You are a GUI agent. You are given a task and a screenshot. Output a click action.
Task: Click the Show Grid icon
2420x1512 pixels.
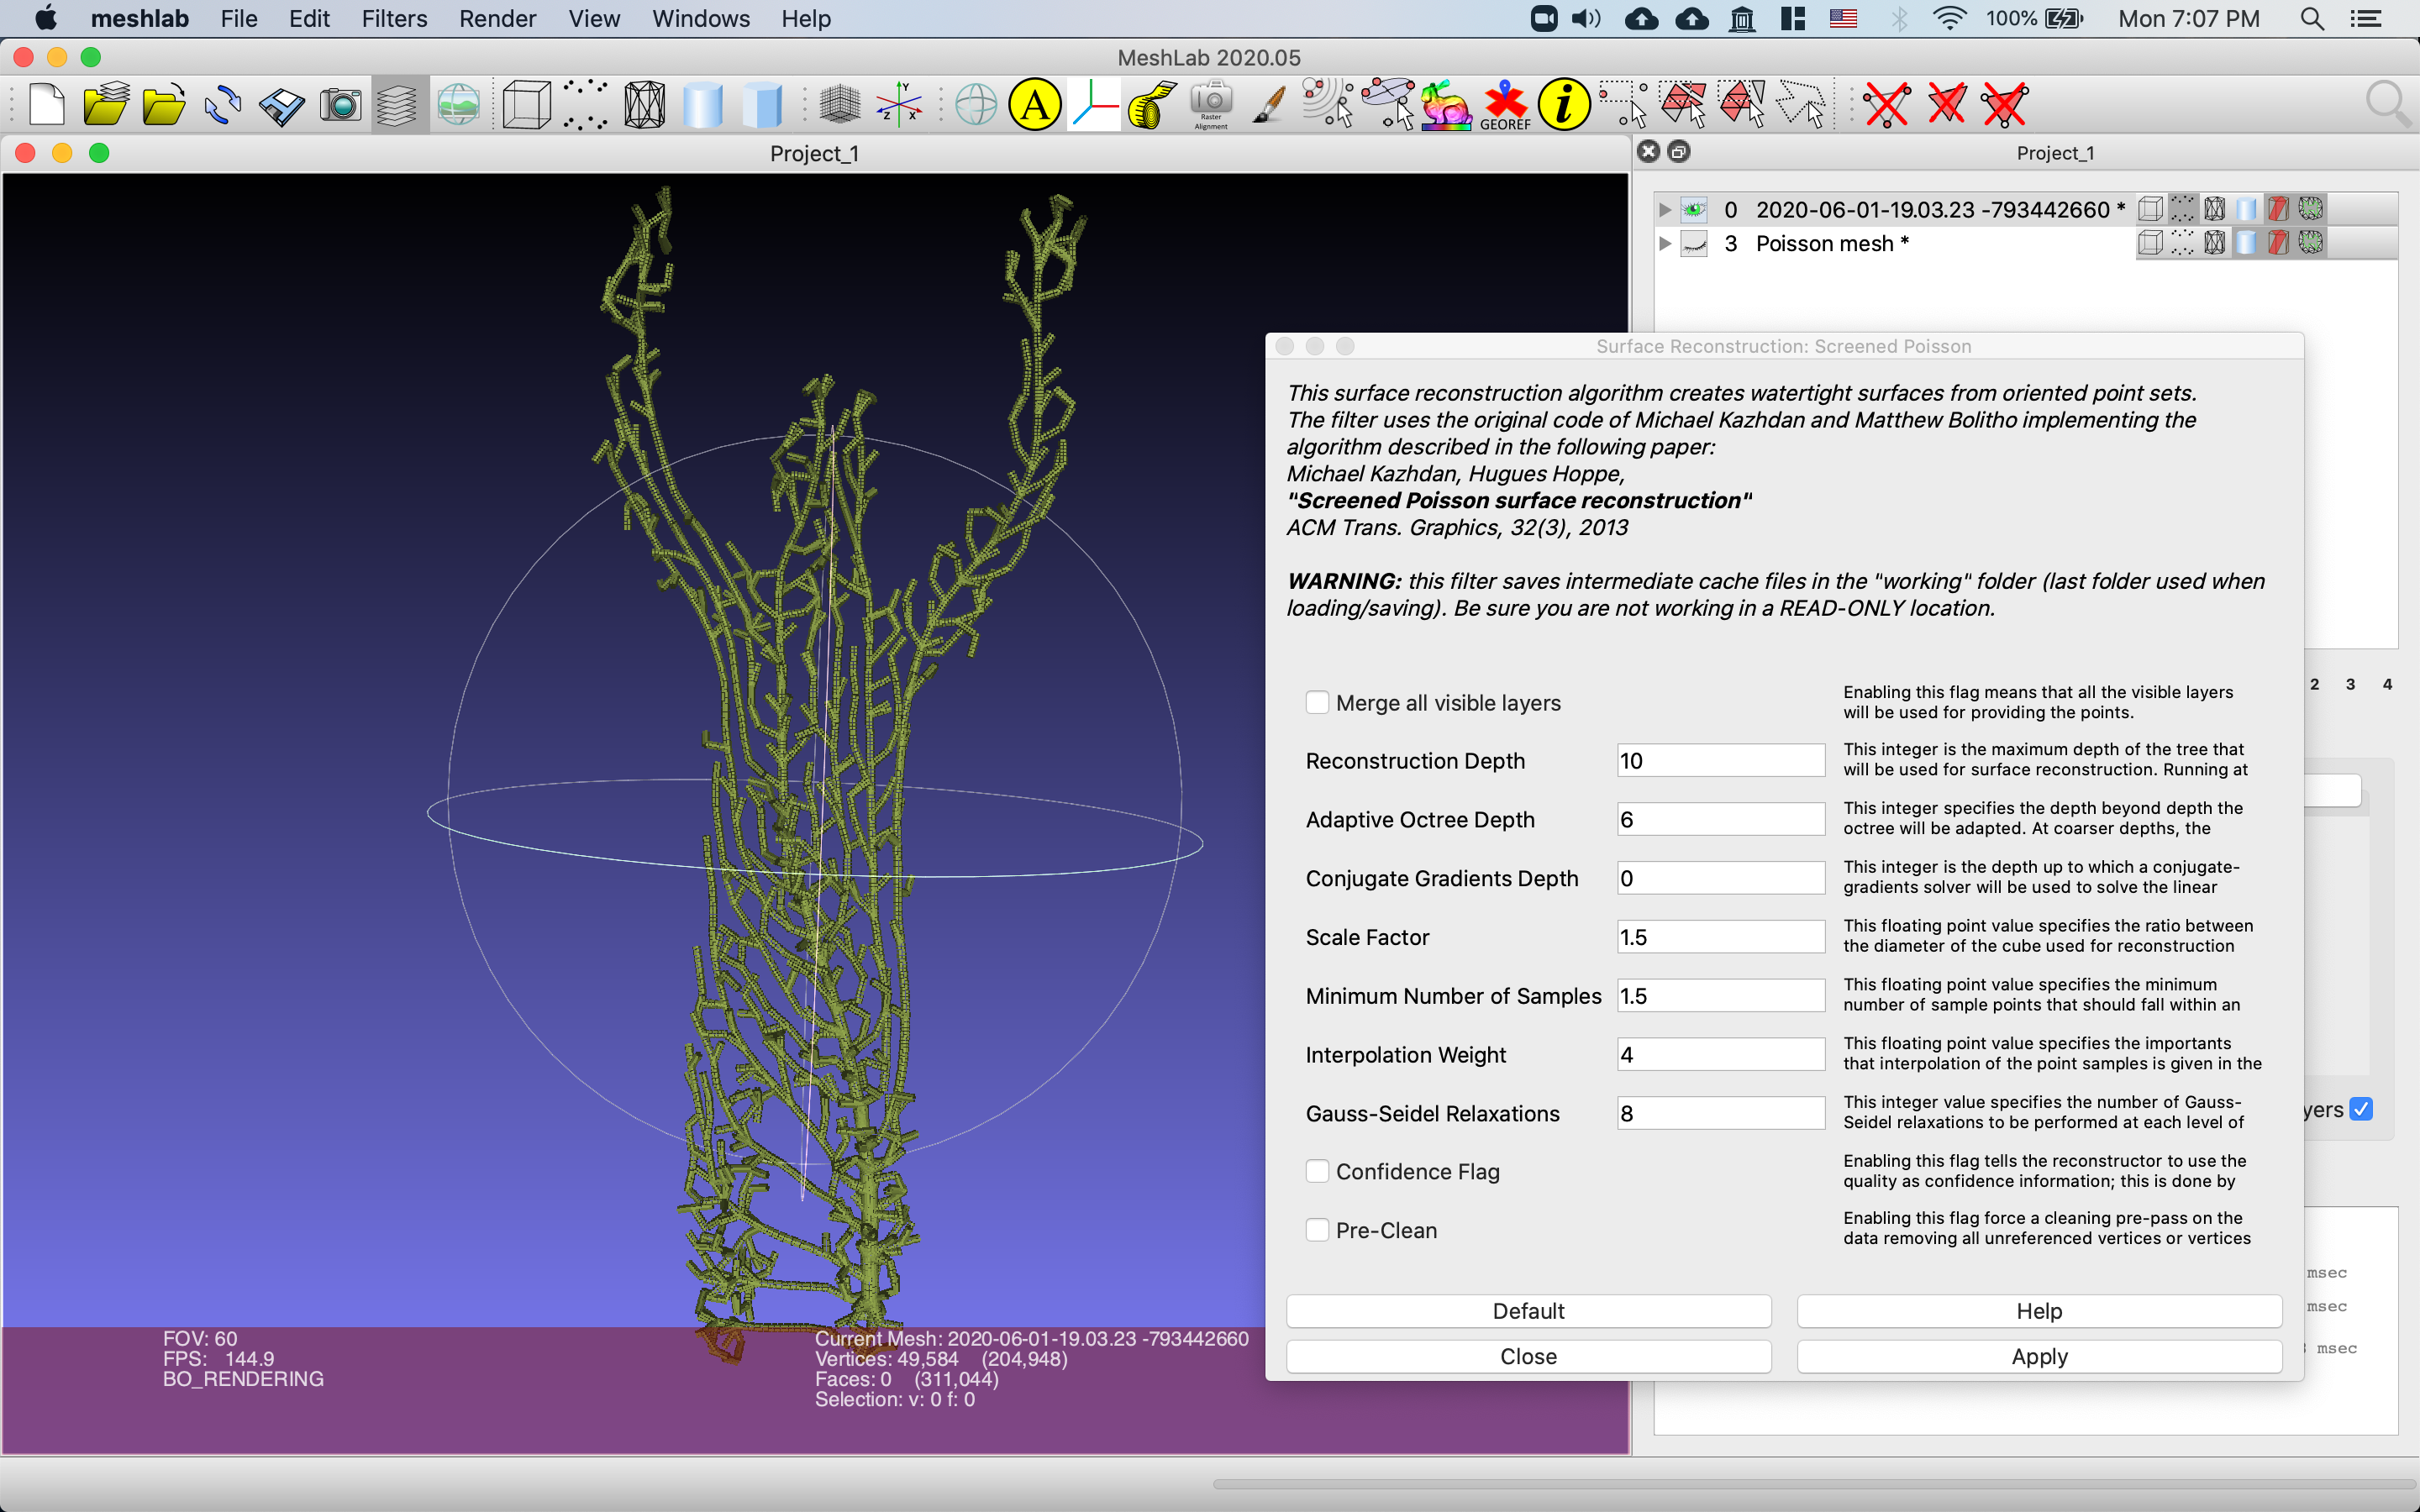(x=839, y=104)
